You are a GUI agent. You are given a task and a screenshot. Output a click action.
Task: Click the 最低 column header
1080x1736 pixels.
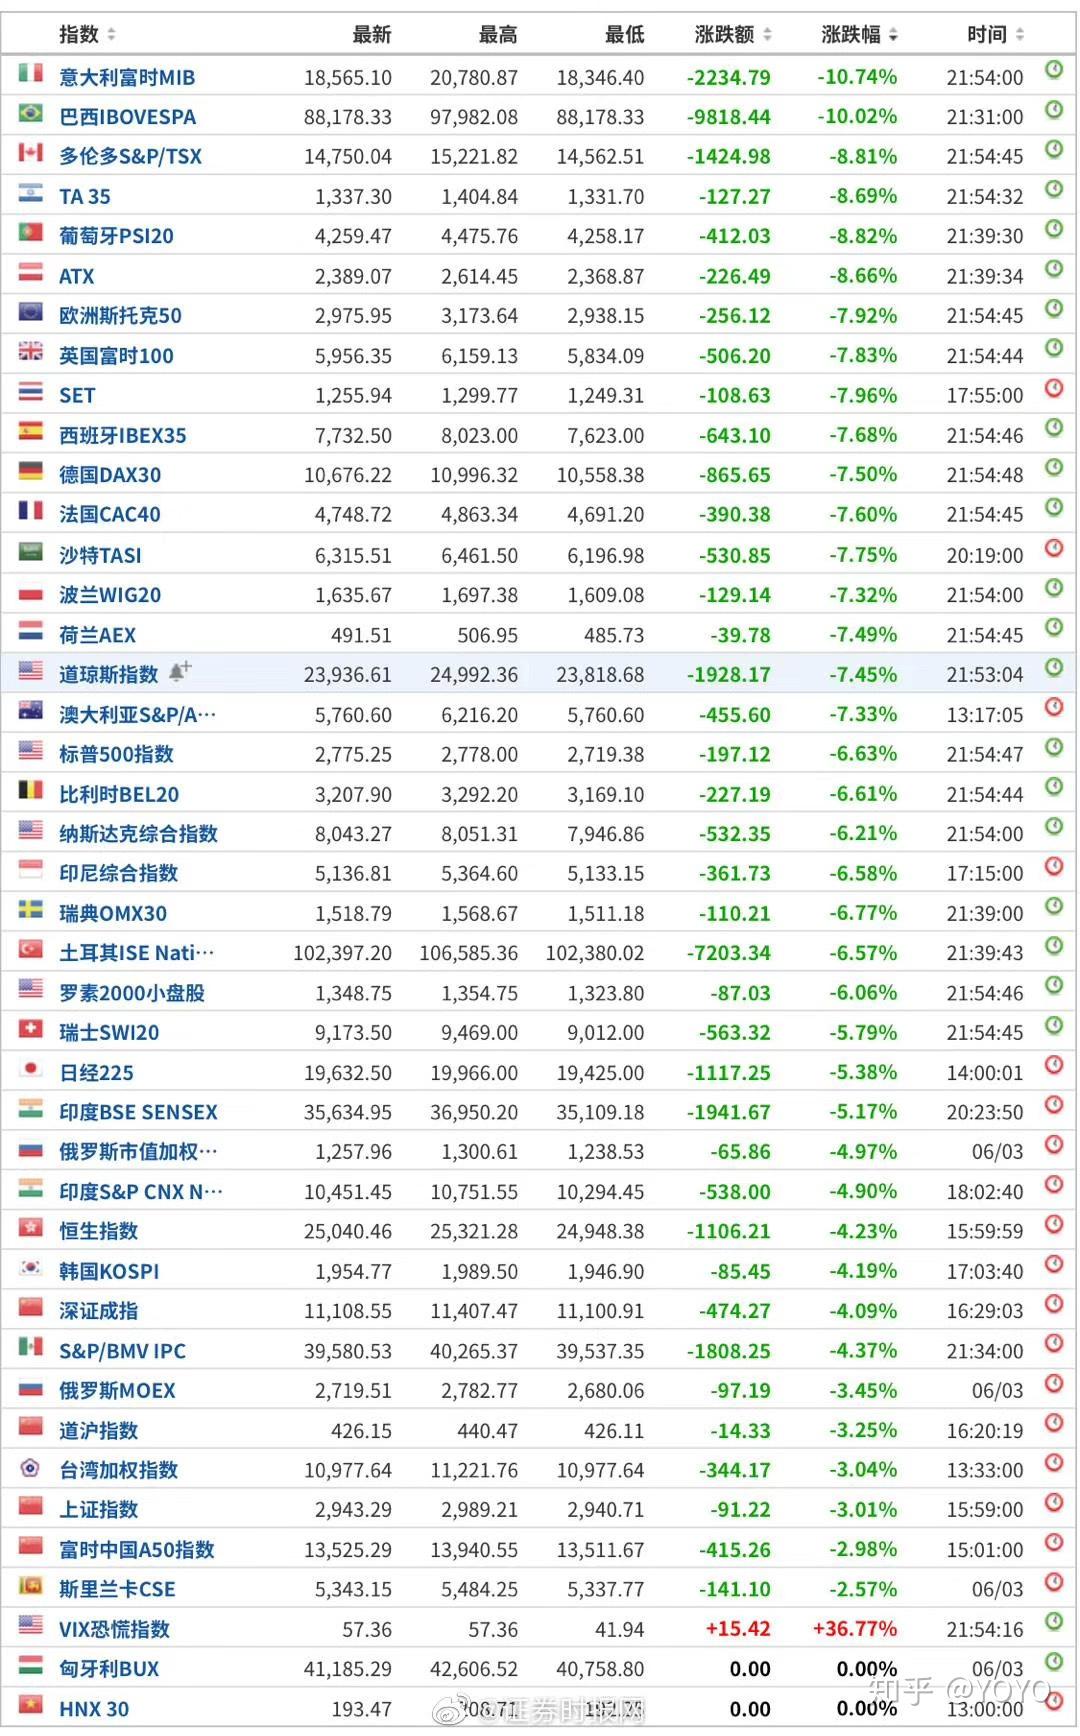coord(625,35)
